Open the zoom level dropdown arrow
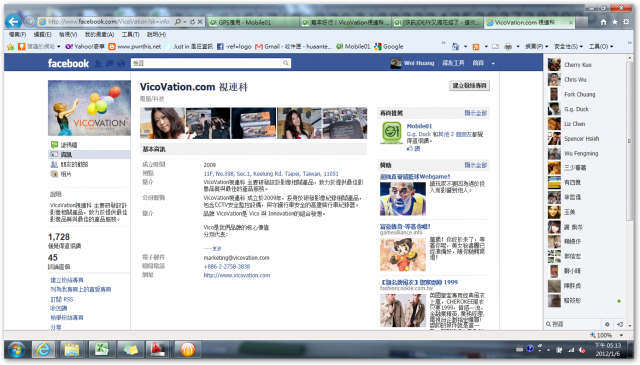640x365 pixels. [x=621, y=335]
